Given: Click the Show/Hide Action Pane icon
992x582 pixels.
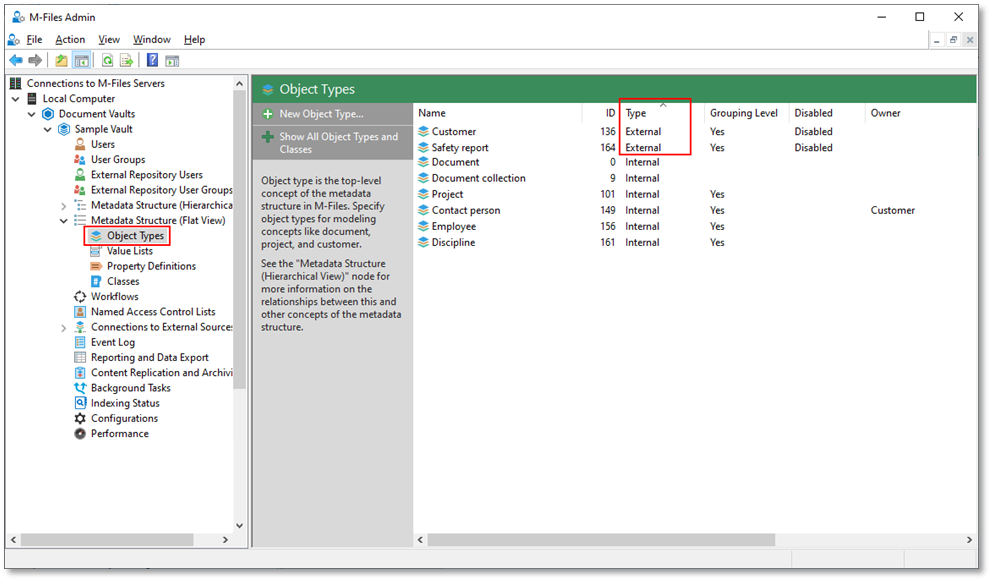Looking at the screenshot, I should [x=172, y=60].
